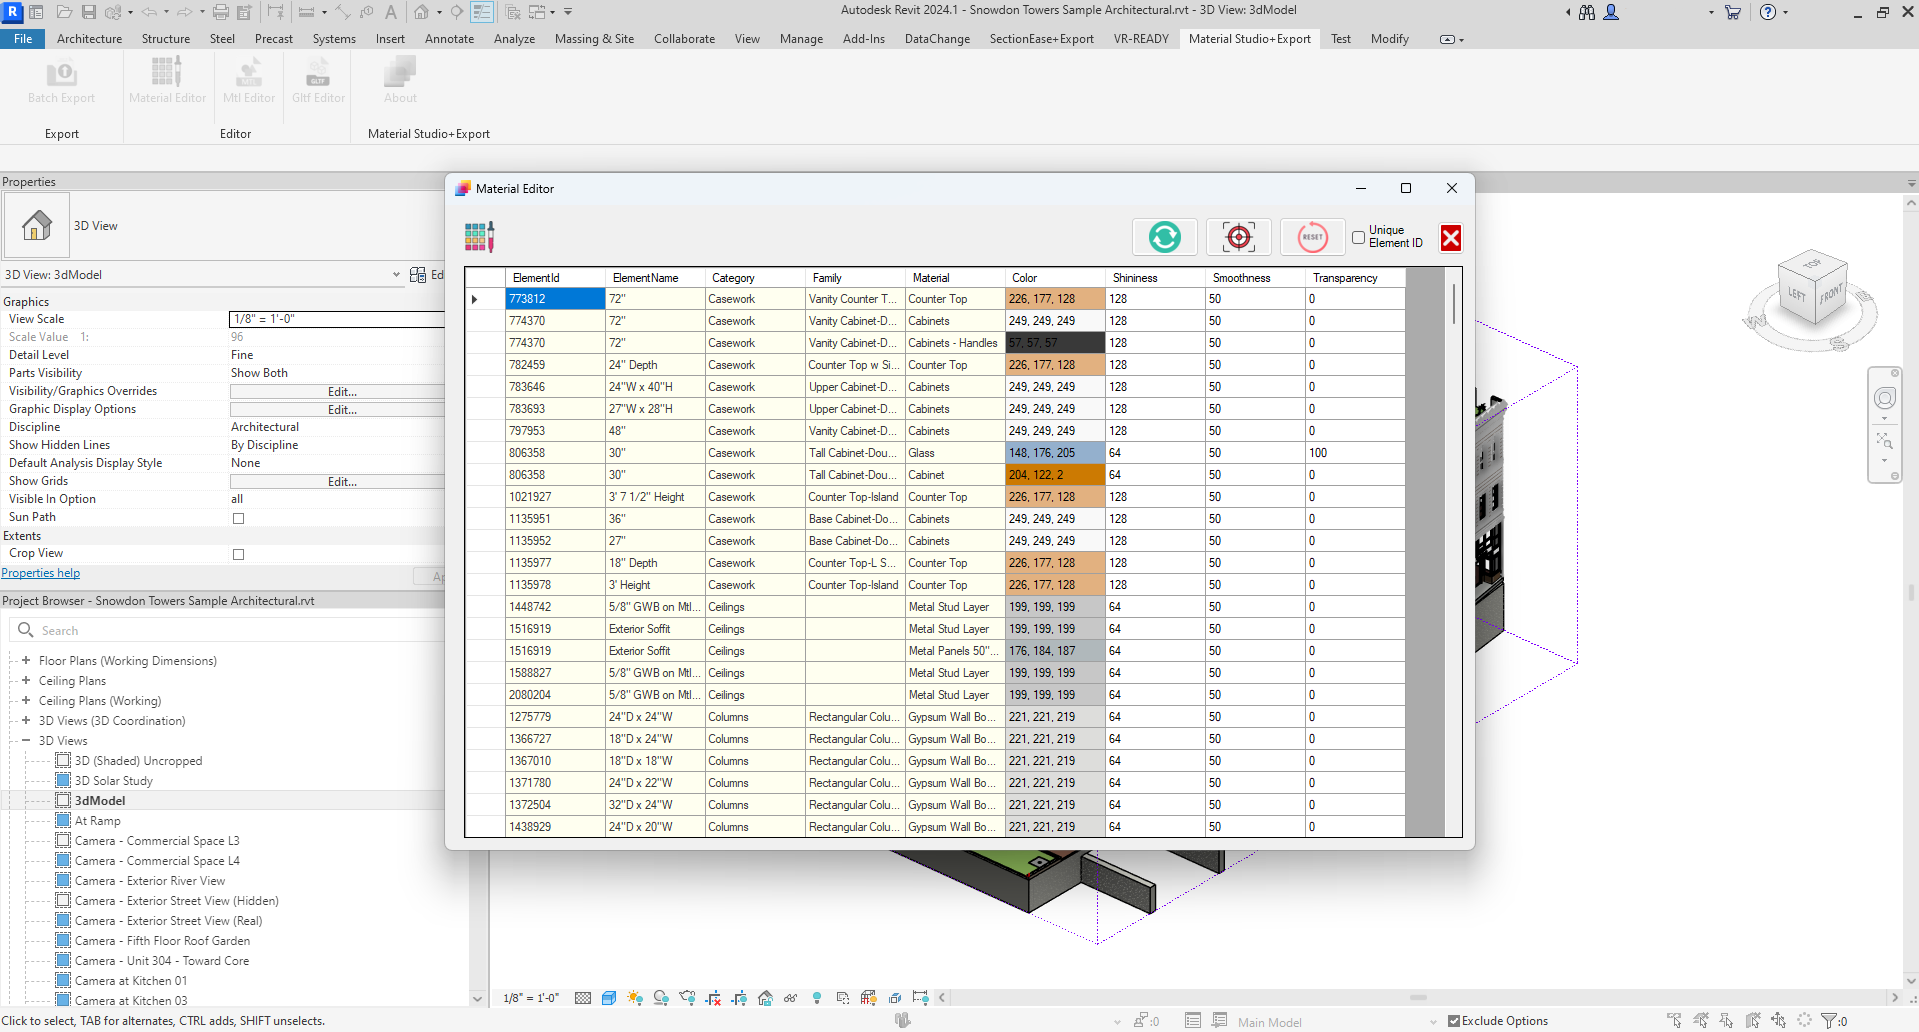Toggle Sun Path icon in view control bar

[635, 998]
